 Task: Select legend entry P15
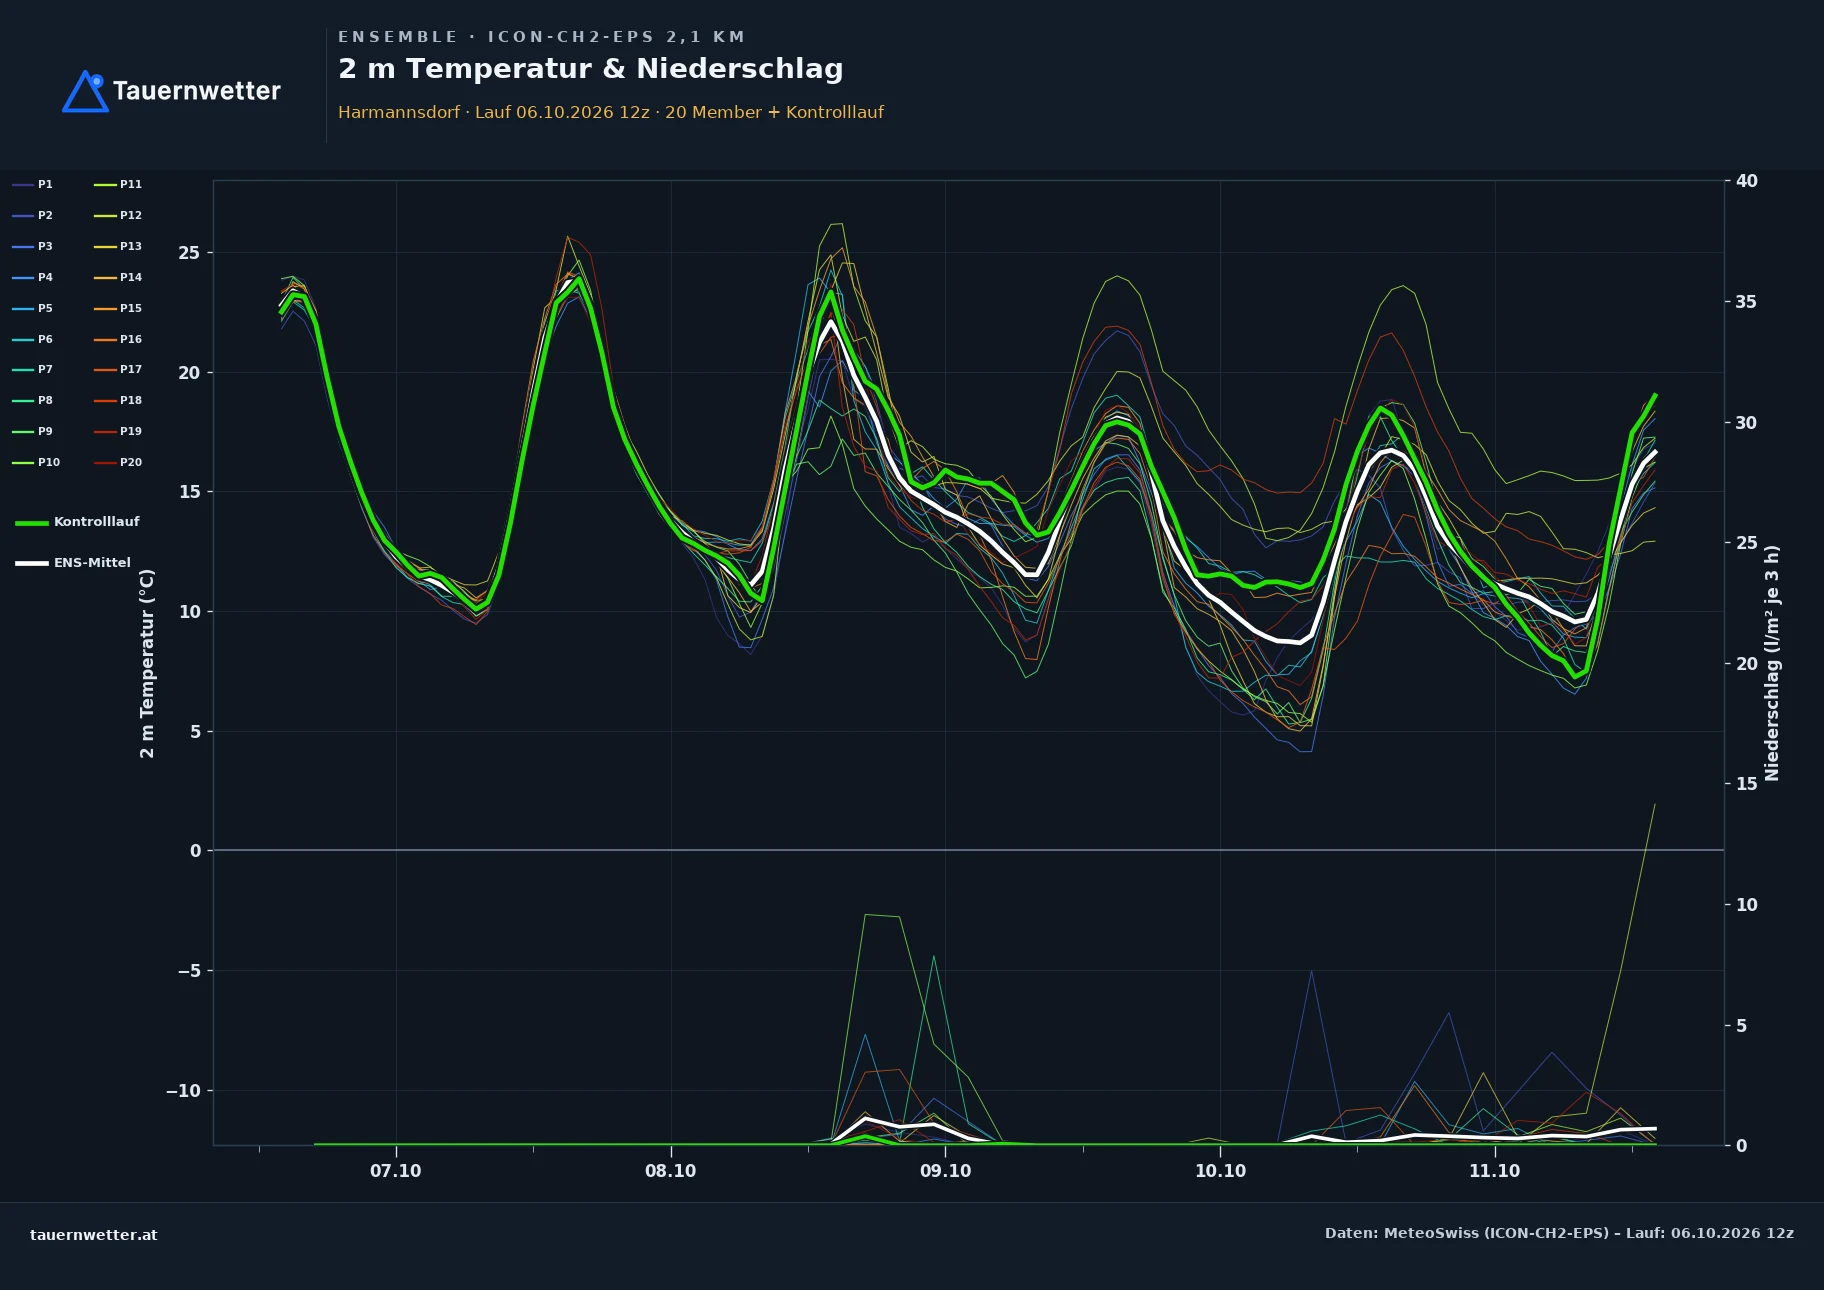[118, 308]
